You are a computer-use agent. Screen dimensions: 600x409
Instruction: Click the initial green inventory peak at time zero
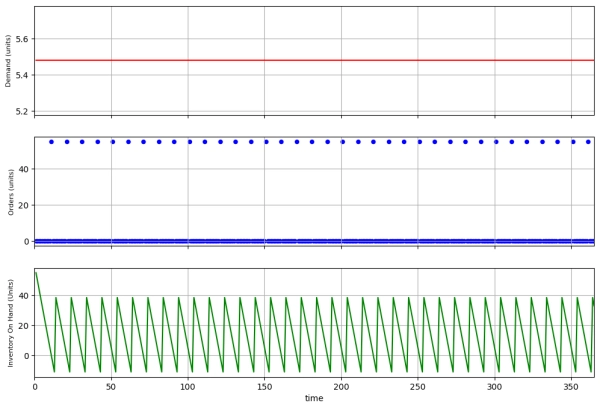tap(36, 273)
